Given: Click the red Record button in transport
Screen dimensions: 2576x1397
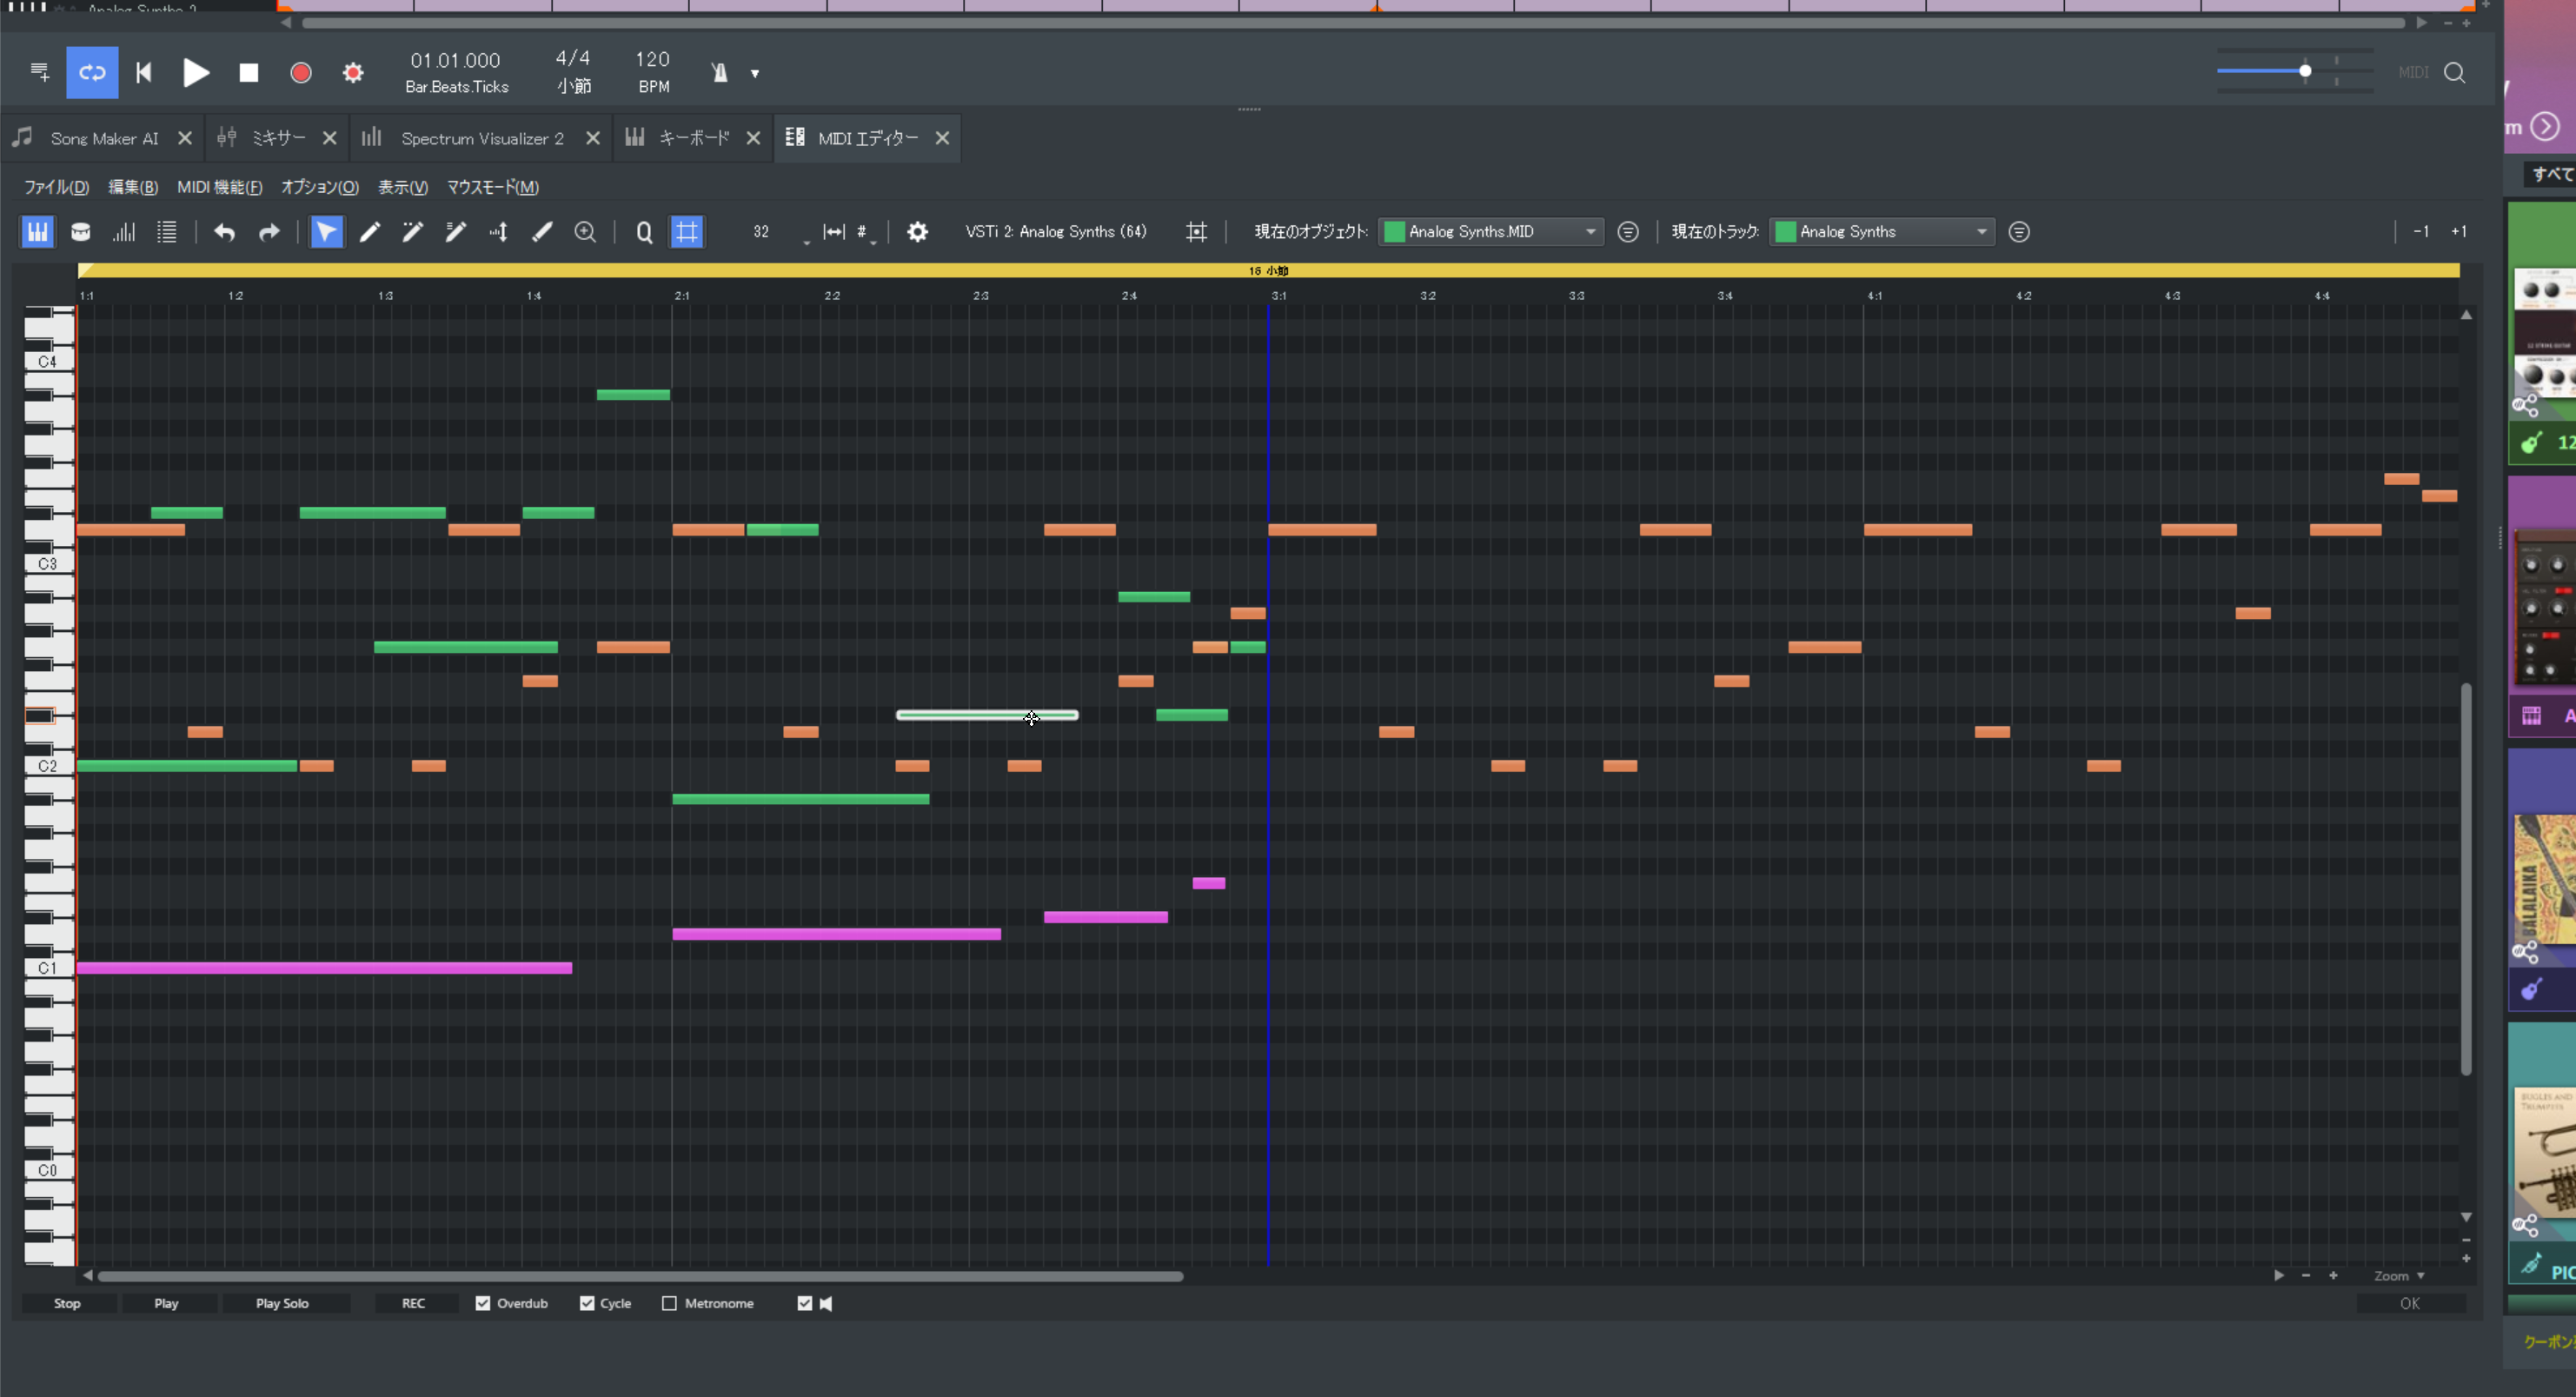Looking at the screenshot, I should [301, 72].
